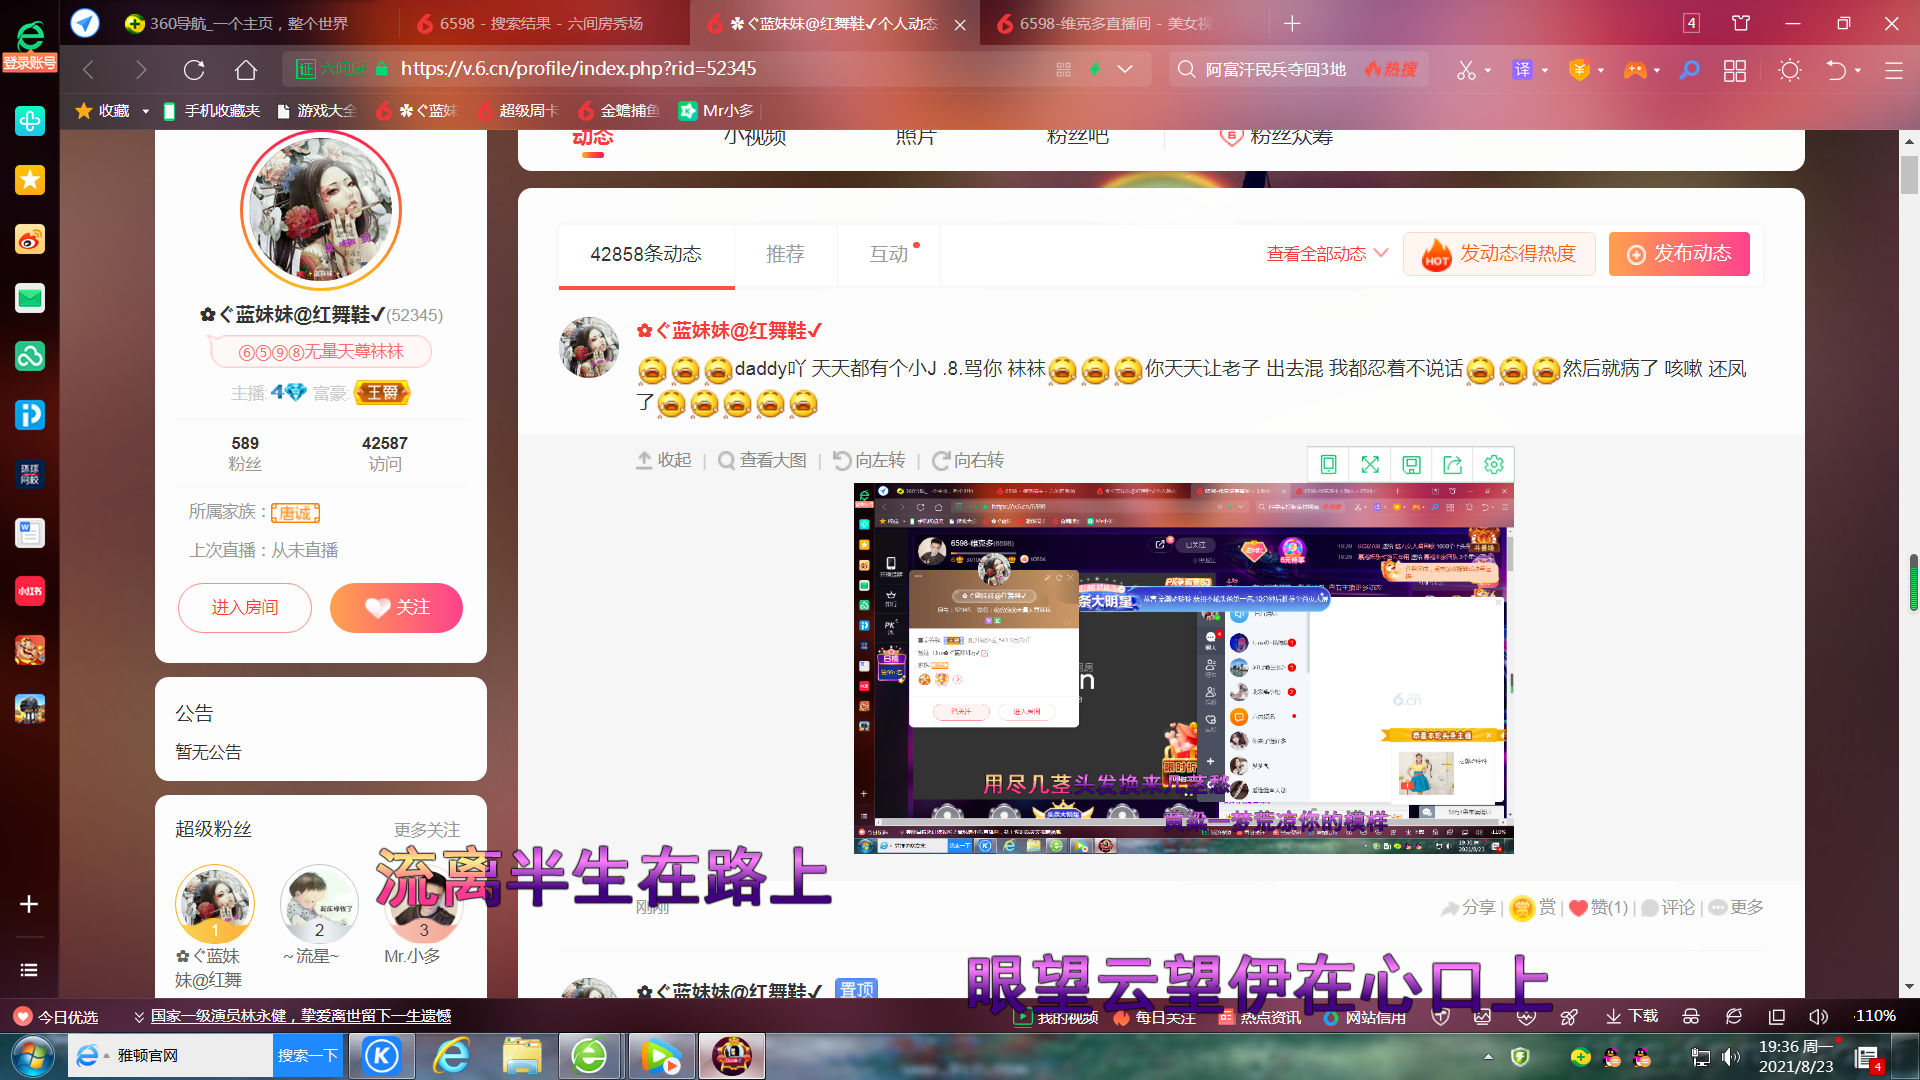Click the rocket accelerator status icon

(x=1569, y=1016)
